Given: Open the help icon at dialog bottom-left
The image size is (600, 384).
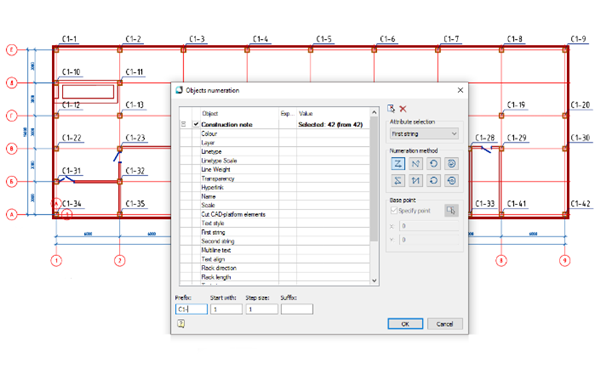Looking at the screenshot, I should point(181,324).
